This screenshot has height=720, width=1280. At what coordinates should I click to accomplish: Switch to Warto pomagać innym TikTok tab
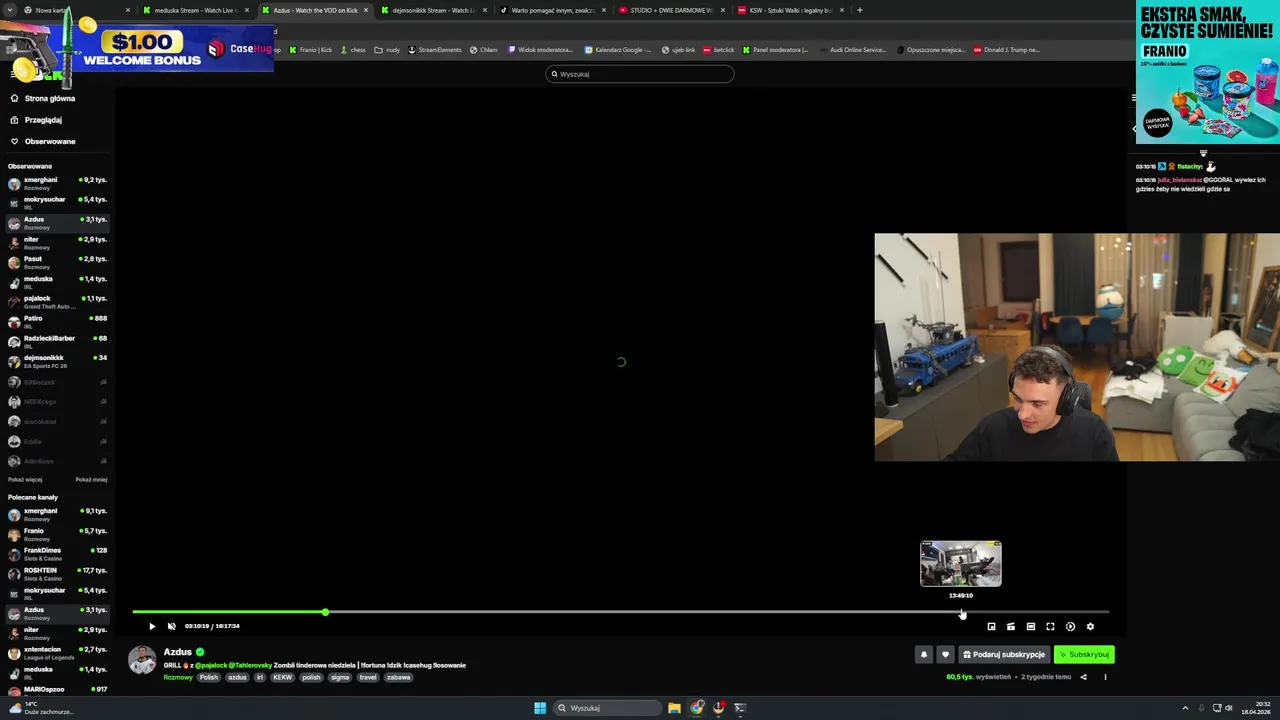pos(552,10)
